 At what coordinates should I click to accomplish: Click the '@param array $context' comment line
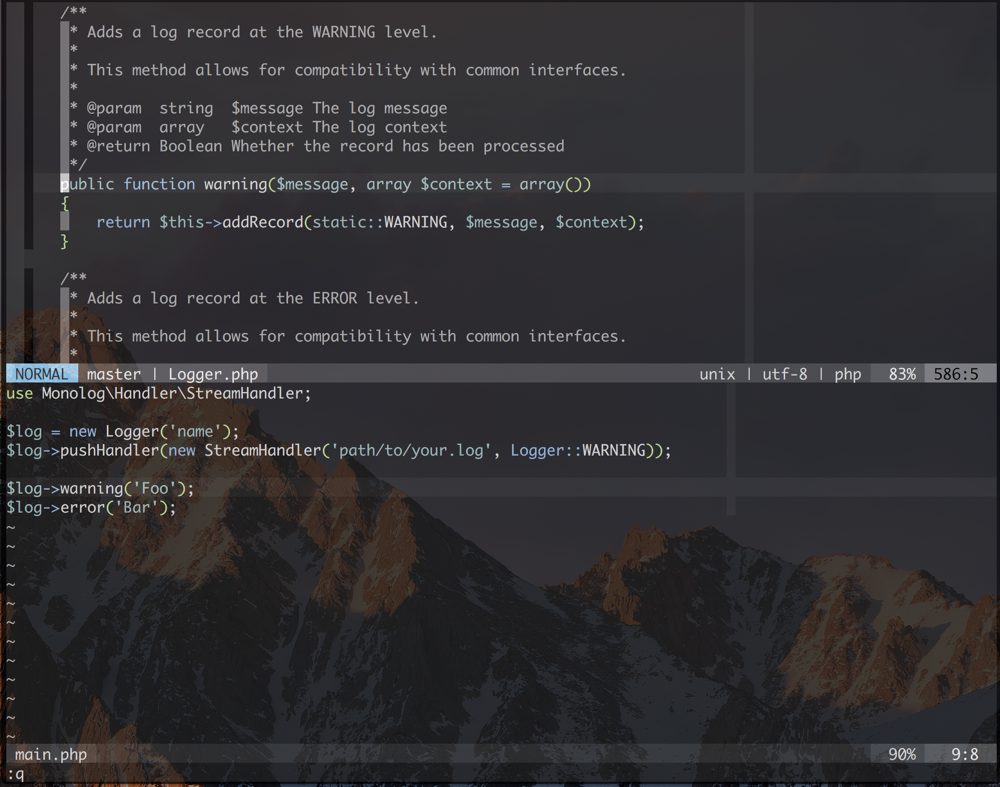pos(258,127)
